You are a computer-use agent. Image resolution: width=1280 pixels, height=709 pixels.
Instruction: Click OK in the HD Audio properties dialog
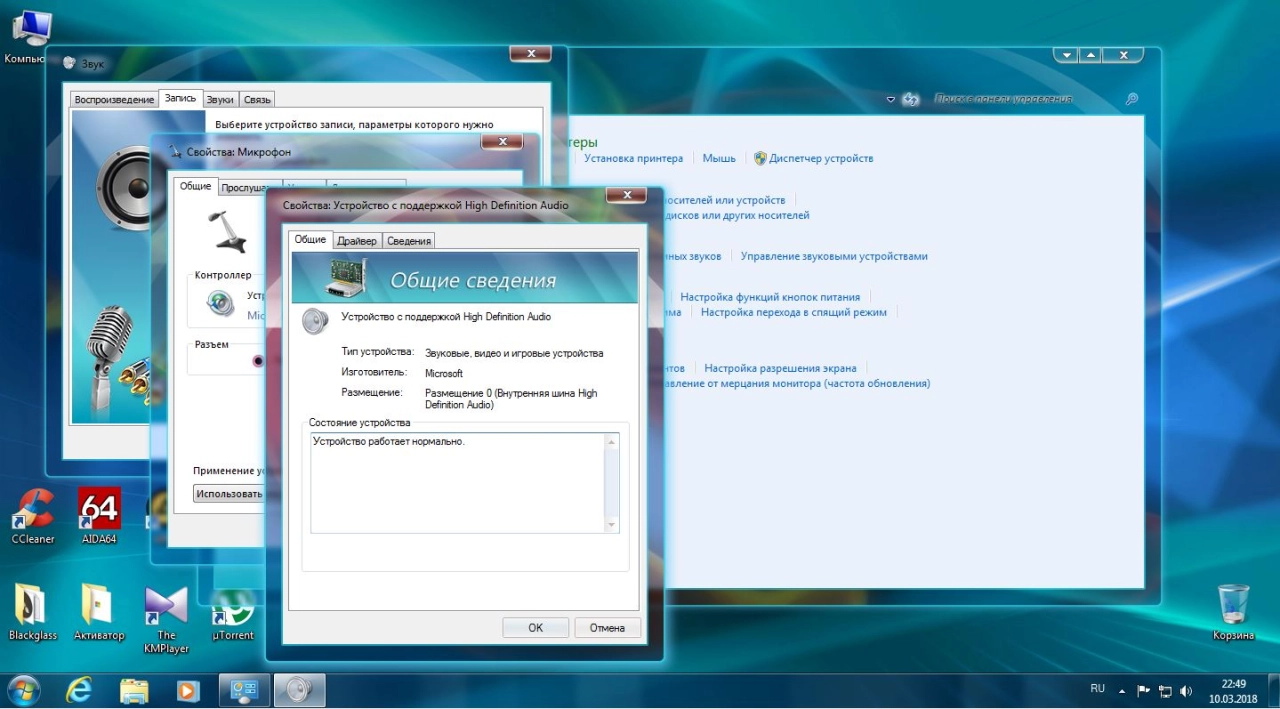(535, 628)
